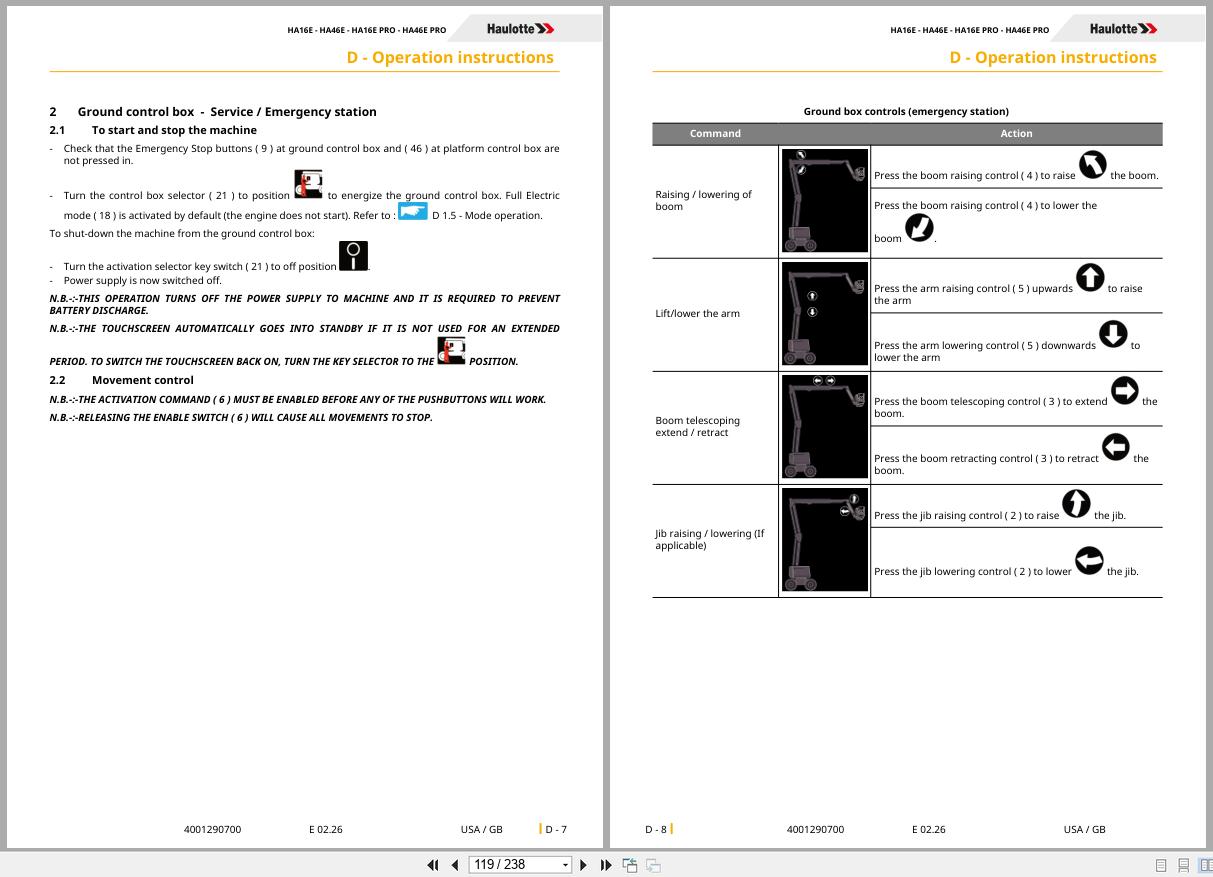Click the key selector icon before 'POSITION'

click(452, 351)
